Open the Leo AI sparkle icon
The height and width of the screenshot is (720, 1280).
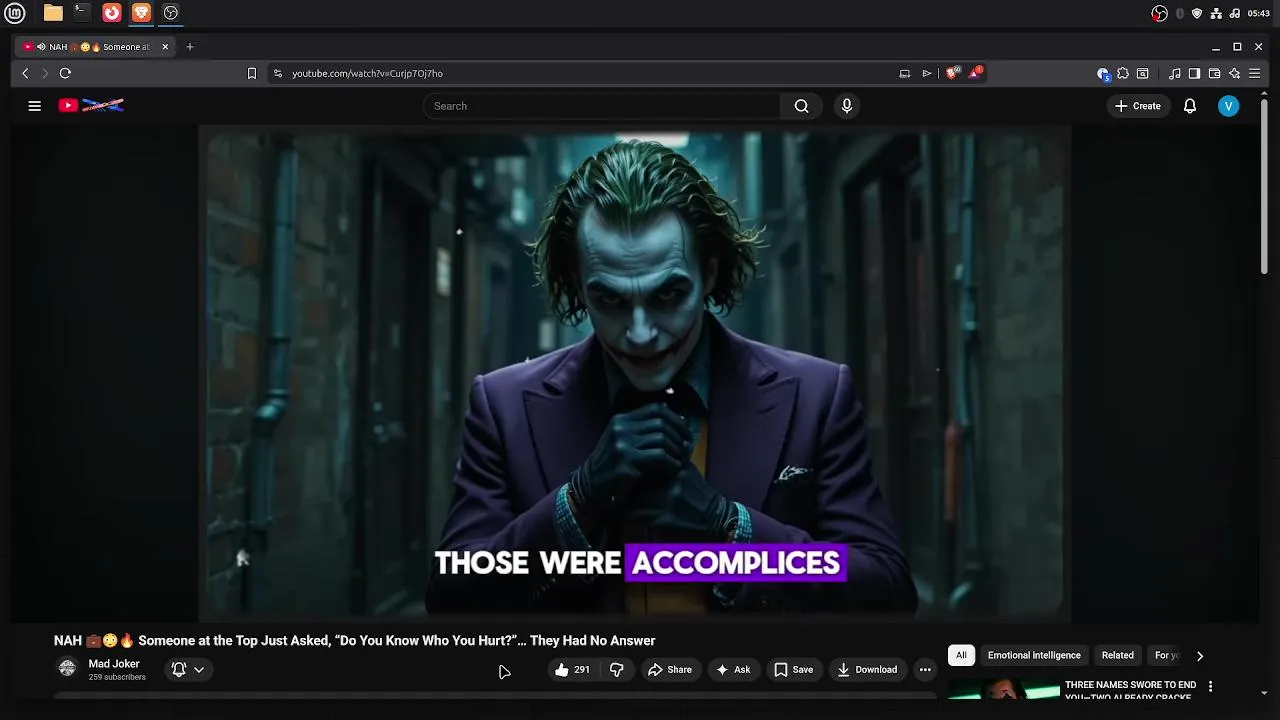1234,73
